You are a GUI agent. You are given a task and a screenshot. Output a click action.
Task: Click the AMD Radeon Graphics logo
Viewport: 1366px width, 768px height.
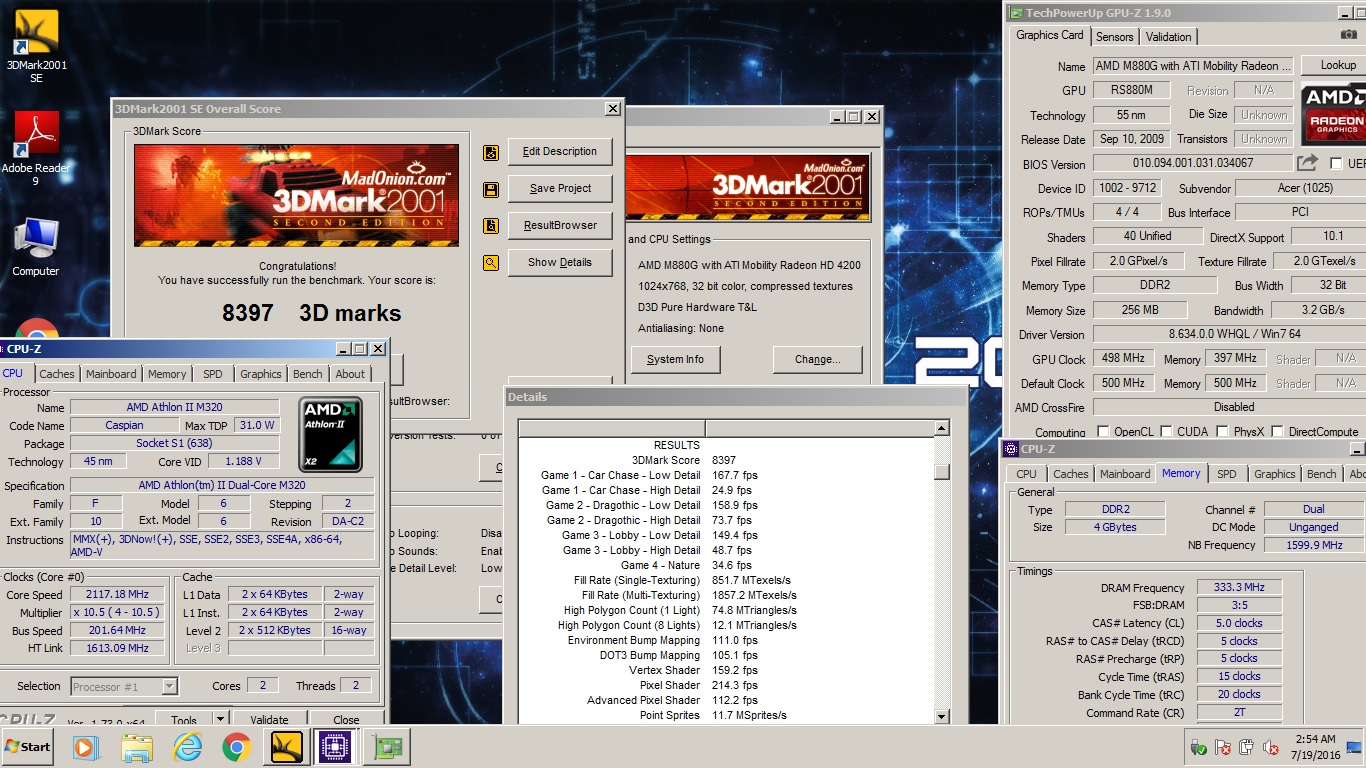pyautogui.click(x=1333, y=113)
